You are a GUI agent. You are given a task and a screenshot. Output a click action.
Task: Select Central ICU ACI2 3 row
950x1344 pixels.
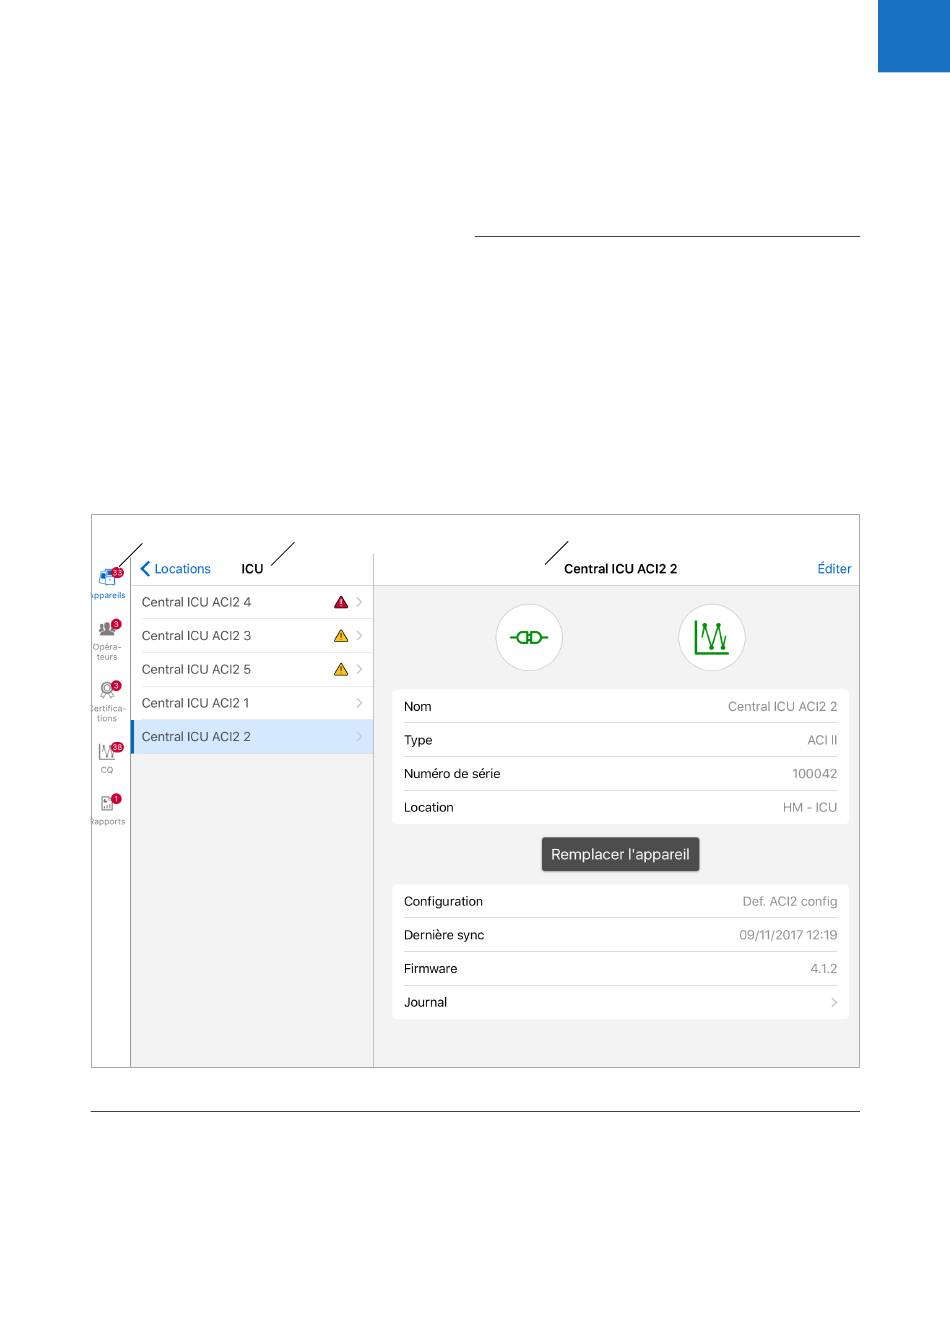[252, 636]
